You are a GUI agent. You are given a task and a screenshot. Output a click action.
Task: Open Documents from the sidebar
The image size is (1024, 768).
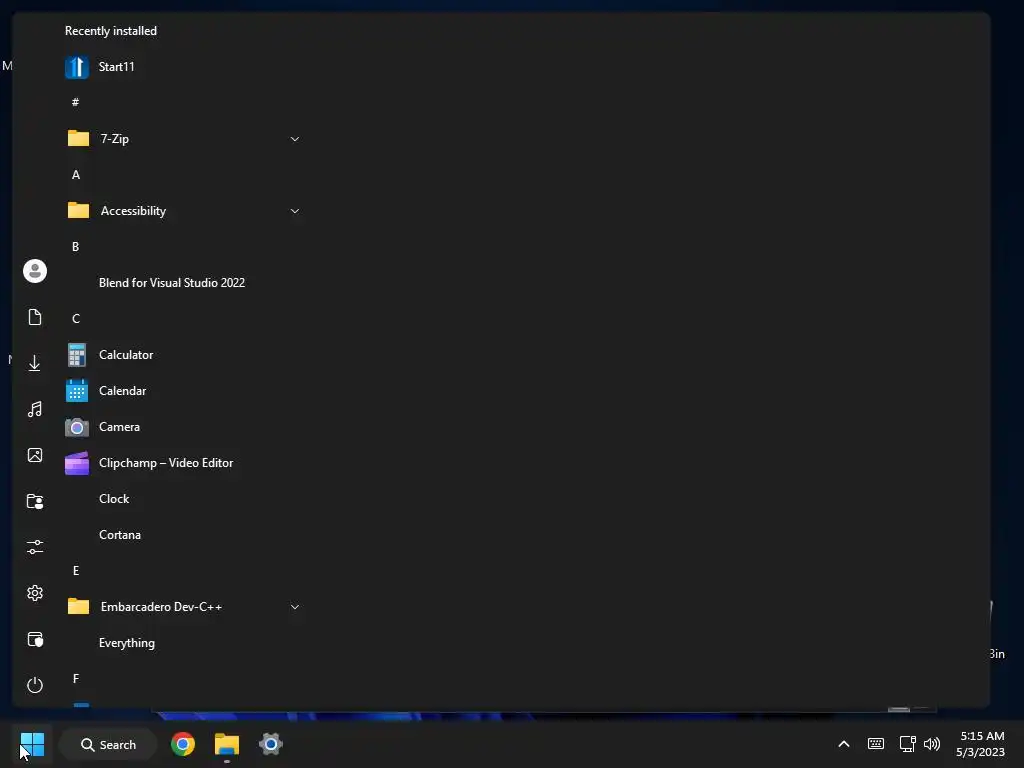tap(35, 317)
